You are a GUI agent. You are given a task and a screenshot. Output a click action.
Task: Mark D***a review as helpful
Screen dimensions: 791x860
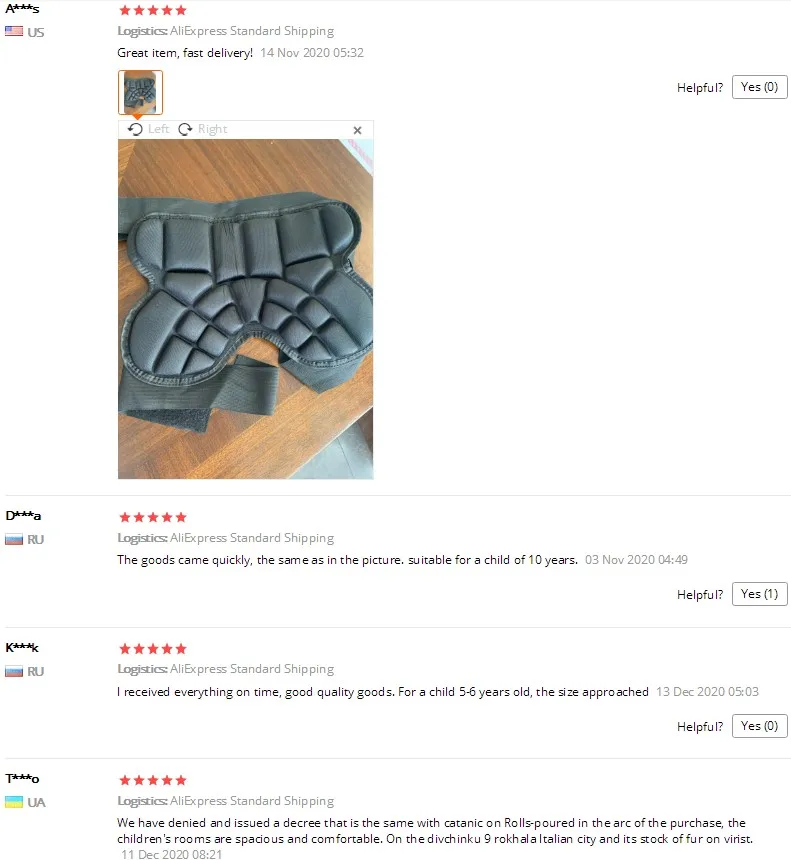pyautogui.click(x=759, y=594)
